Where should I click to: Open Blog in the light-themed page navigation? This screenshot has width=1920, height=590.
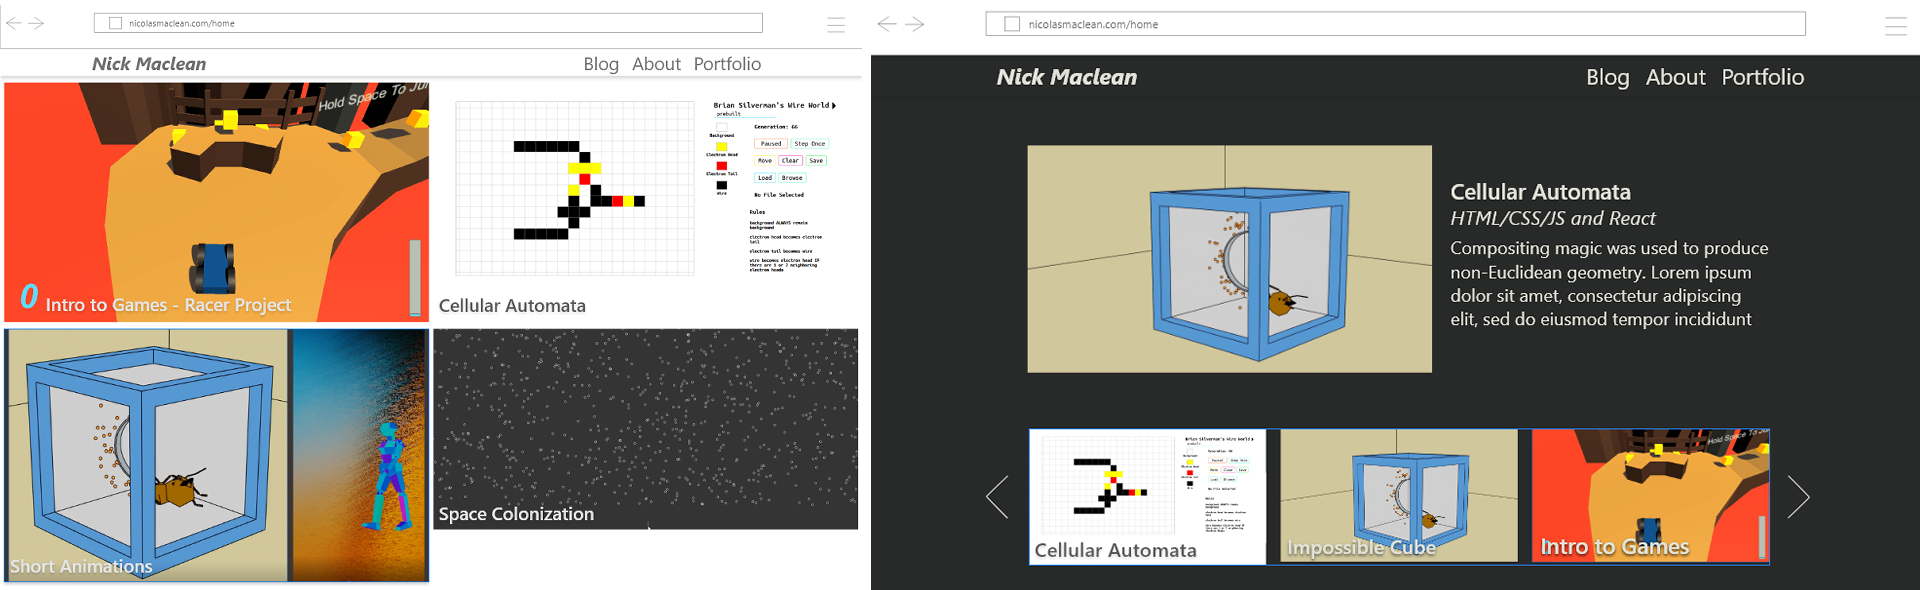[x=601, y=64]
